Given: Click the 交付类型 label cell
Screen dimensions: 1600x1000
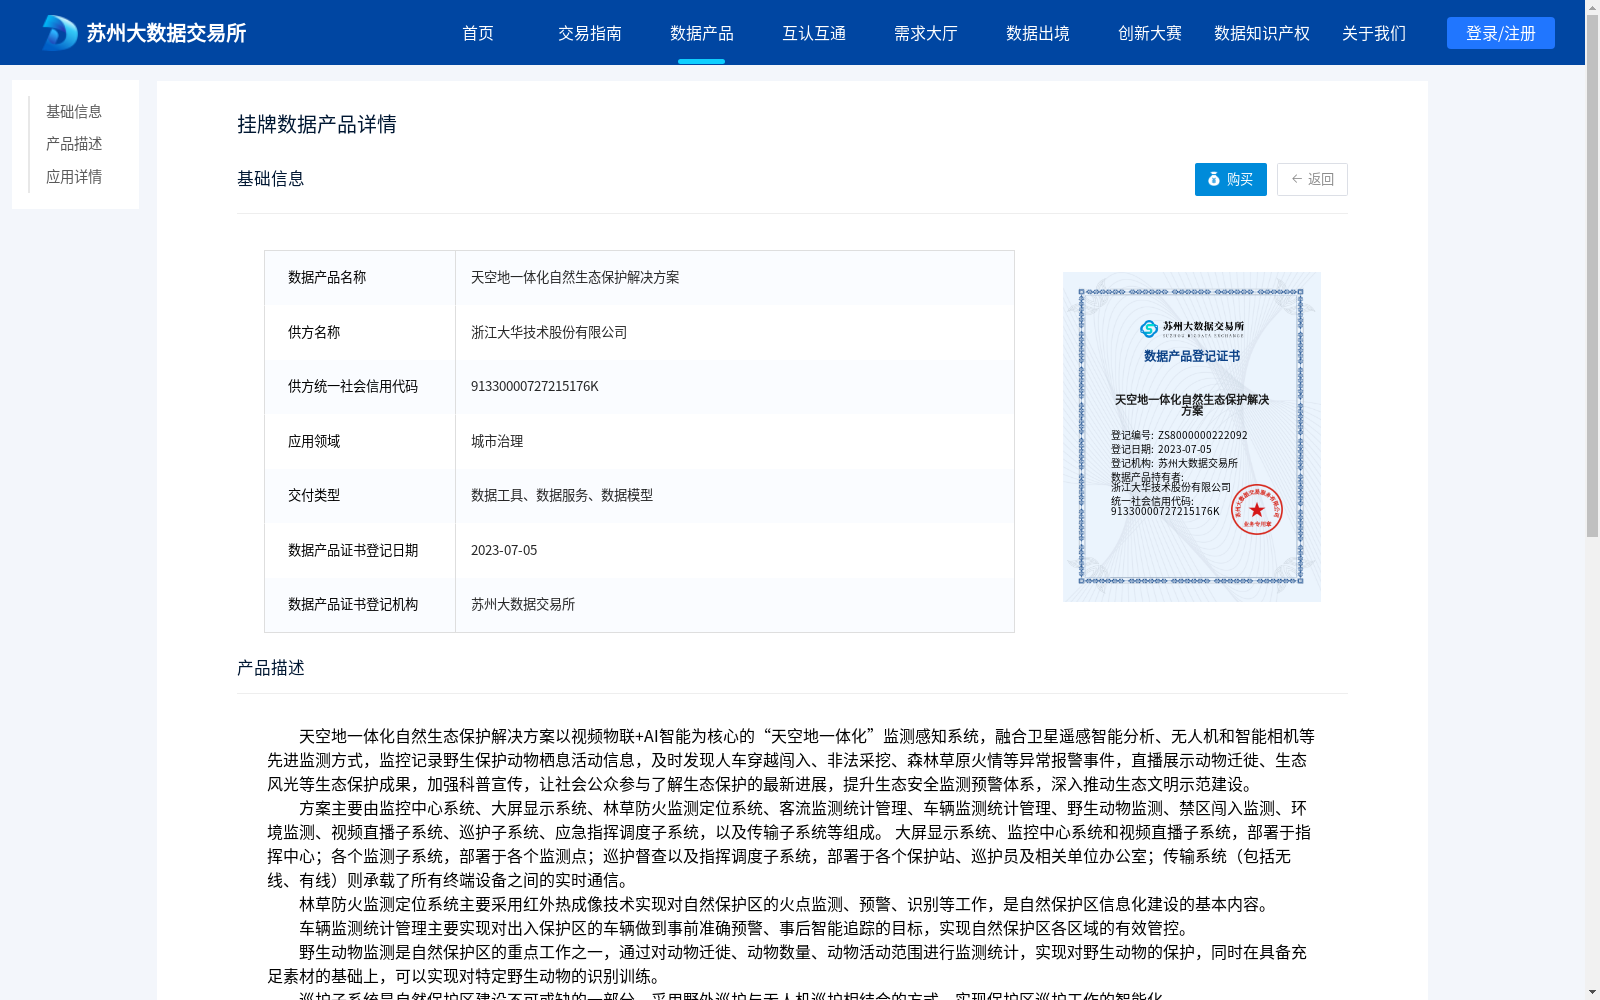Looking at the screenshot, I should pos(360,495).
